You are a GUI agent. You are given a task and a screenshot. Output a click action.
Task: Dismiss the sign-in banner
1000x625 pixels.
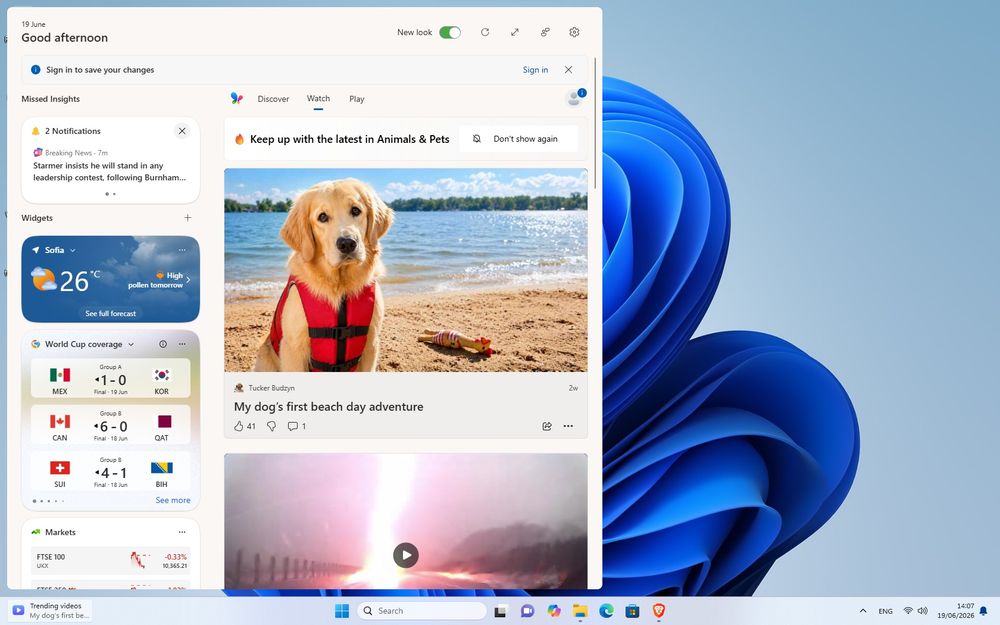coord(568,70)
